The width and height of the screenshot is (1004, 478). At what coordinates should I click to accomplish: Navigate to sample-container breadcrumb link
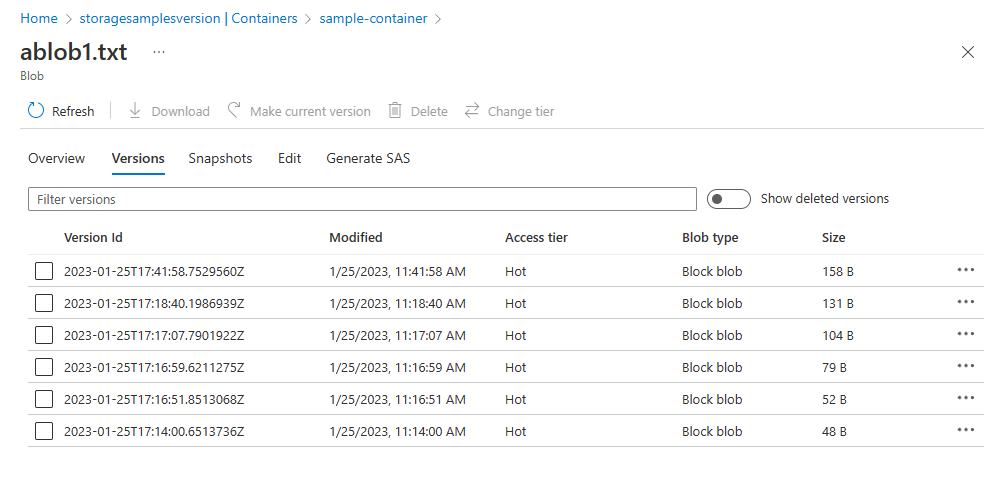pyautogui.click(x=373, y=18)
